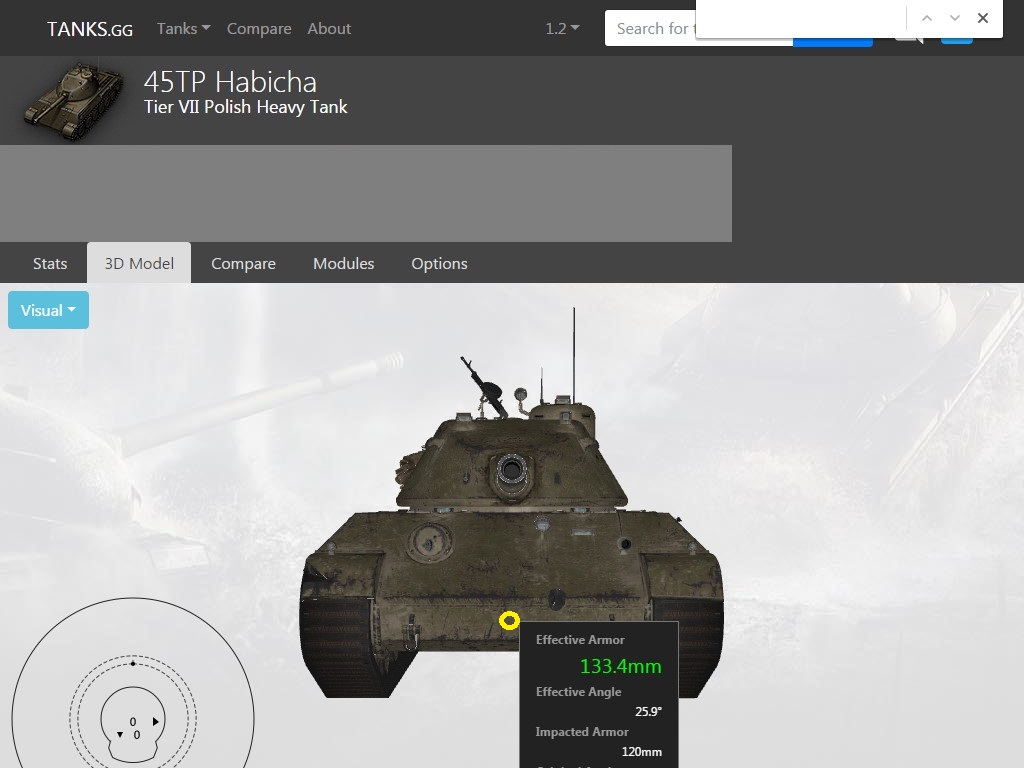Open the Options tab
The height and width of the screenshot is (768, 1024).
440,263
